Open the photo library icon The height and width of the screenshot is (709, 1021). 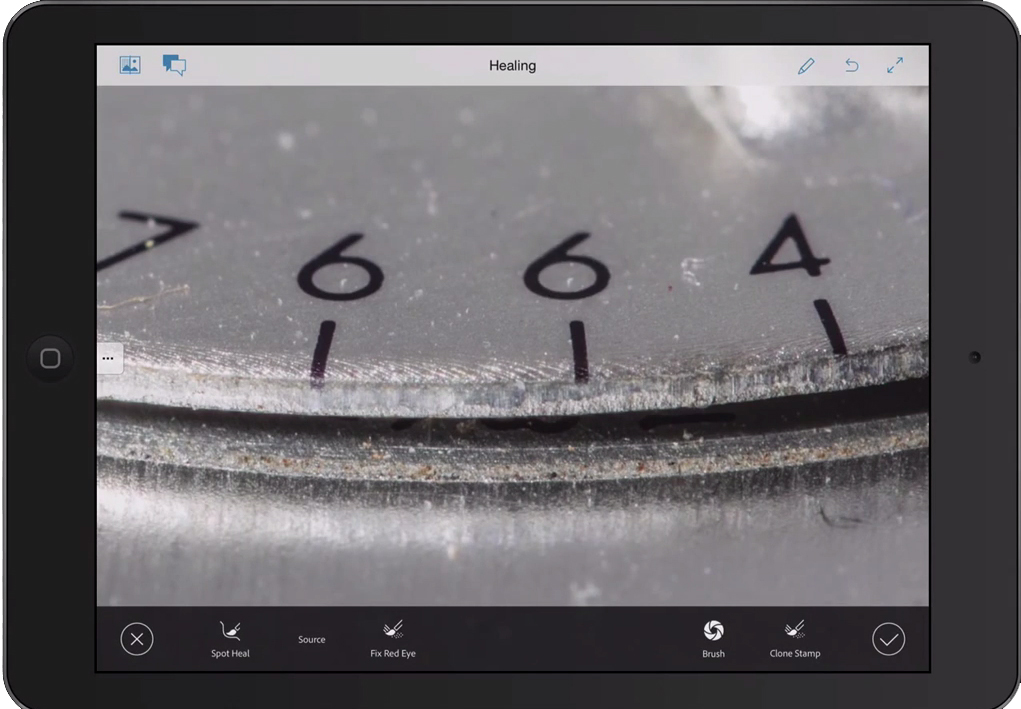(x=130, y=65)
